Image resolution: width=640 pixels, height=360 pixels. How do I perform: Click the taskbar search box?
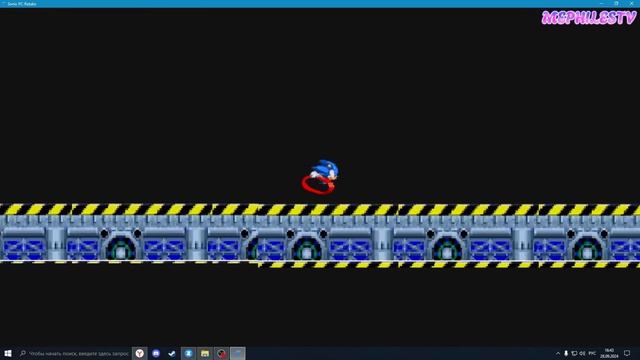coord(74,353)
